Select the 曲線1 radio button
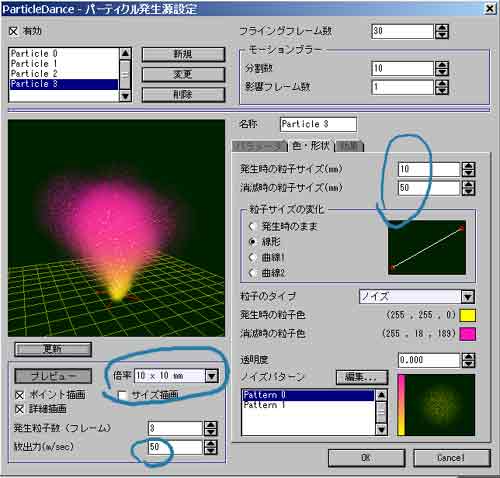The height and width of the screenshot is (478, 500). (253, 257)
